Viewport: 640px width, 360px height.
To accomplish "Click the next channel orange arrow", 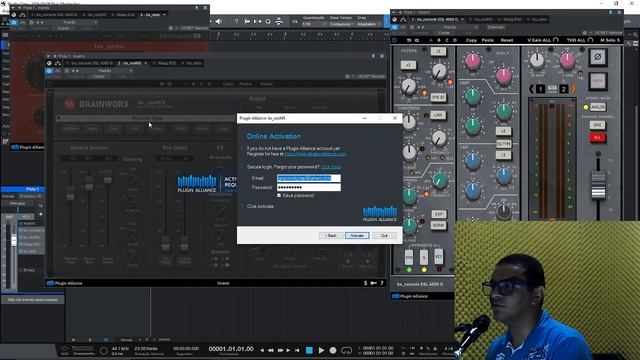I will pos(573,89).
